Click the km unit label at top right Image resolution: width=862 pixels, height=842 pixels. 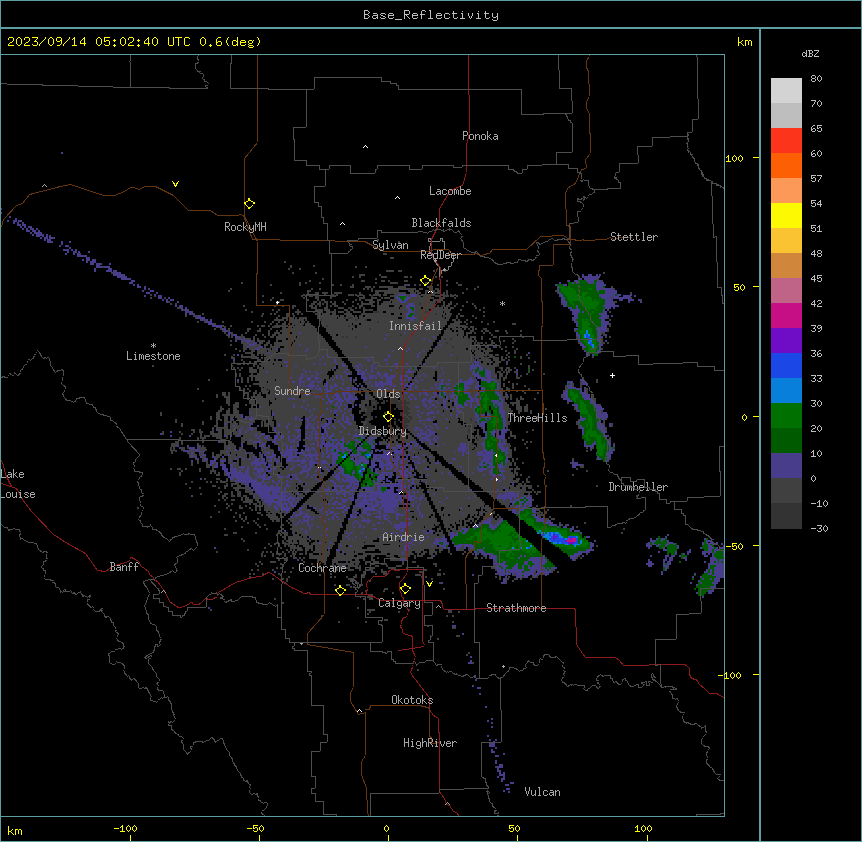click(745, 42)
